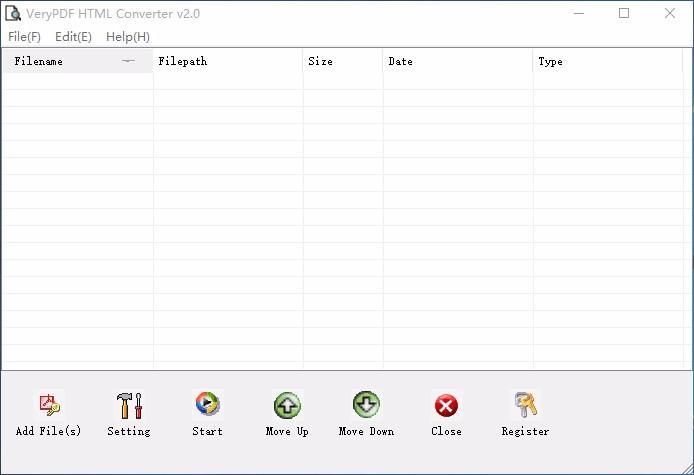Screen dimensions: 694x475
Task: Open the File(F) menu
Action: (x=24, y=37)
